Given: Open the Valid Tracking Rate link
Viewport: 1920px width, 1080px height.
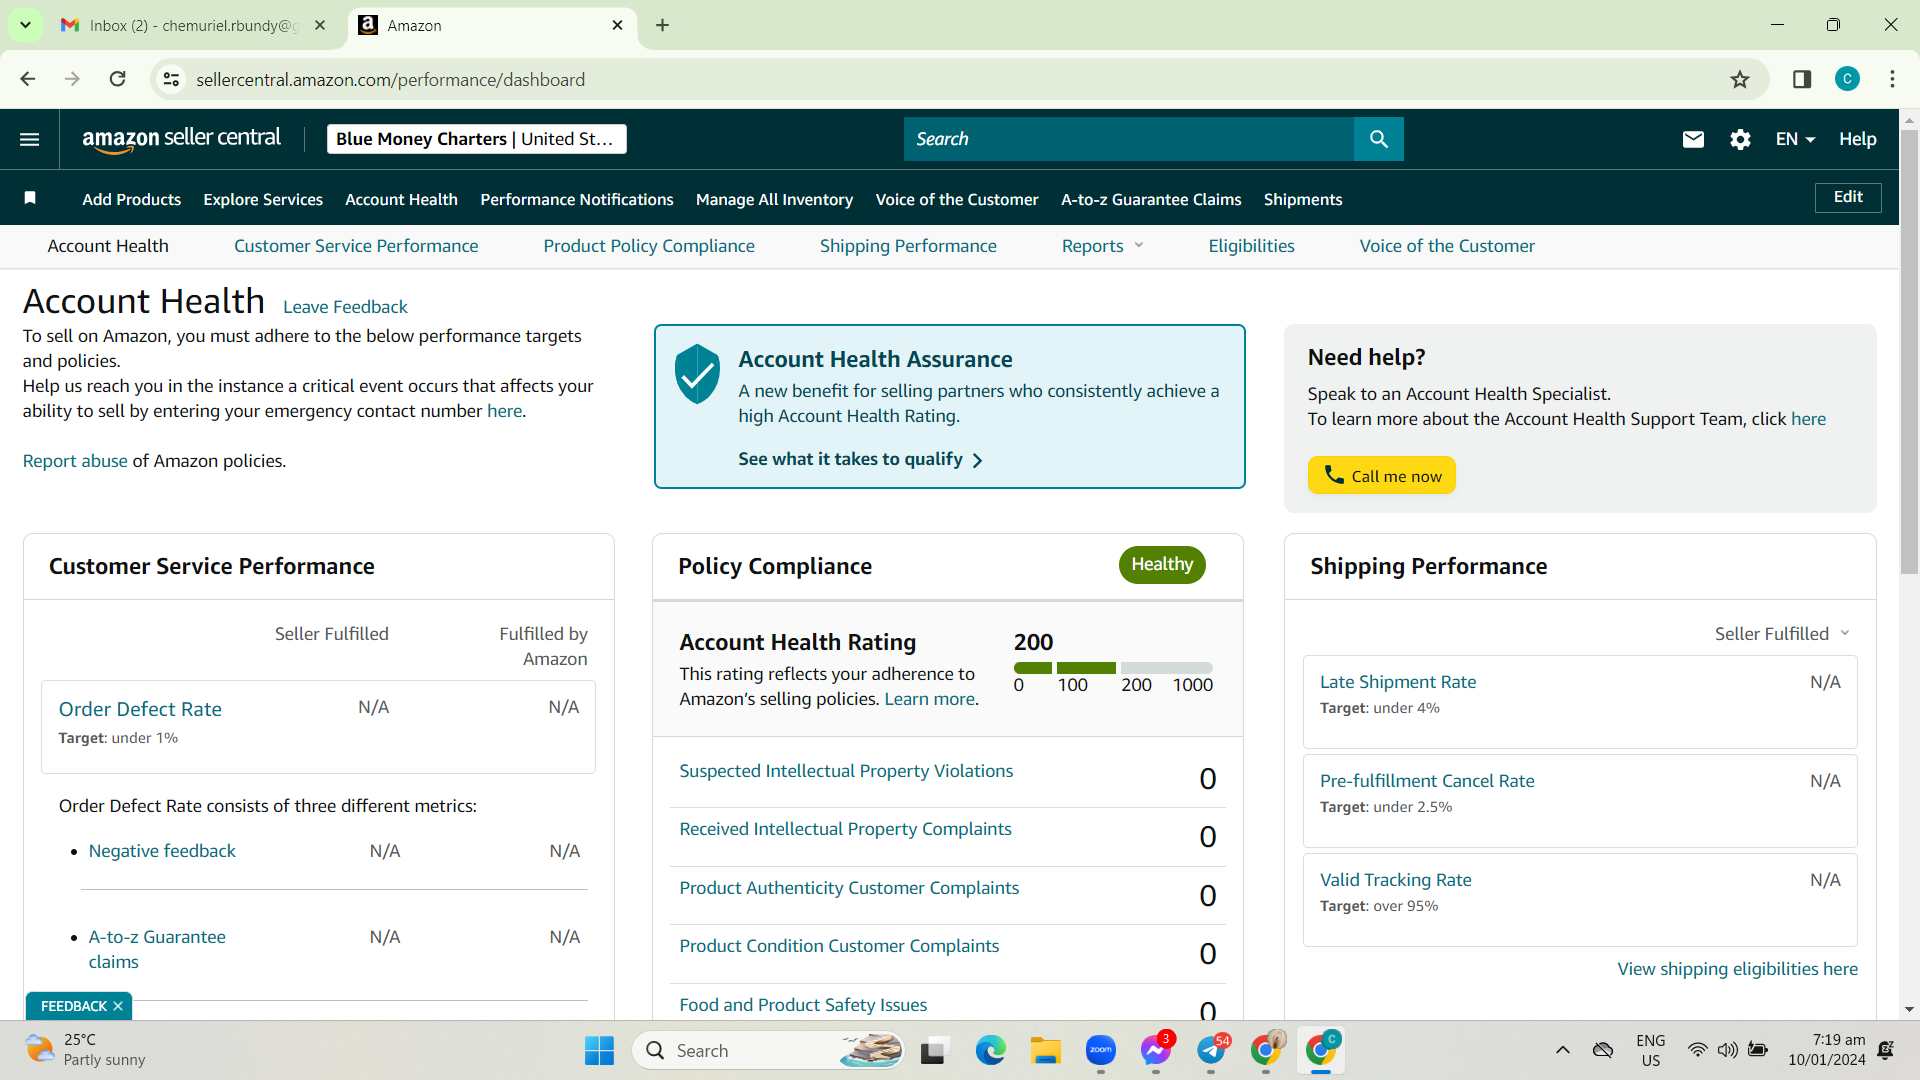Looking at the screenshot, I should pyautogui.click(x=1396, y=880).
